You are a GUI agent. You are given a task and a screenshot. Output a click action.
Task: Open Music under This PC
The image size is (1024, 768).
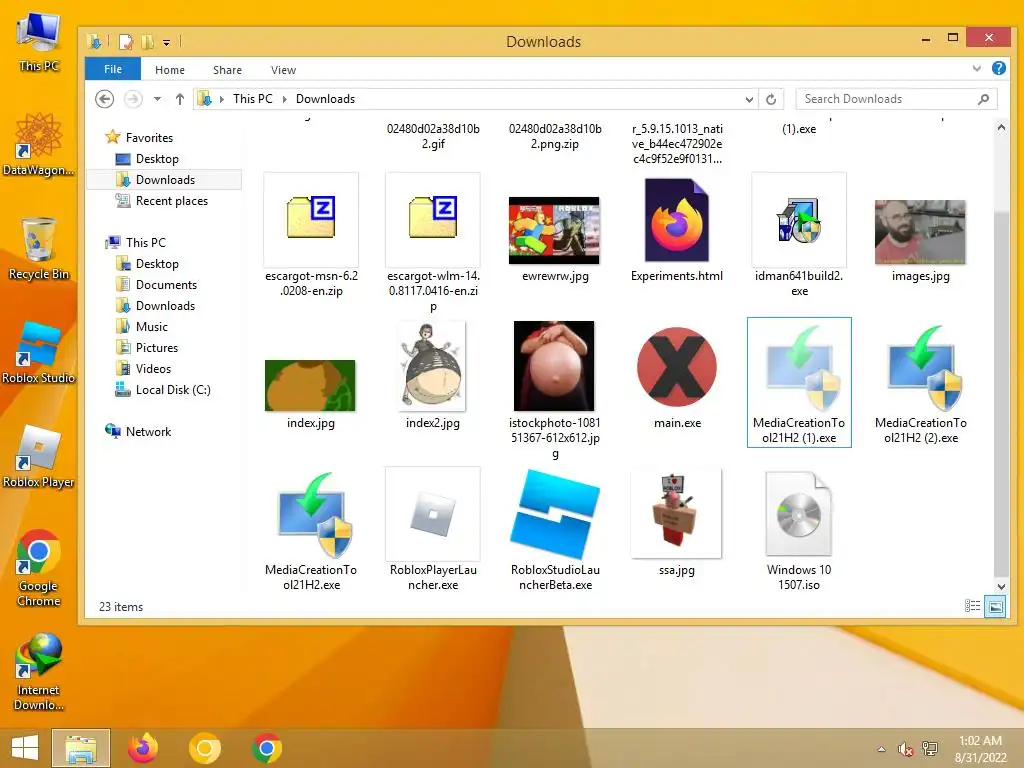click(x=152, y=327)
